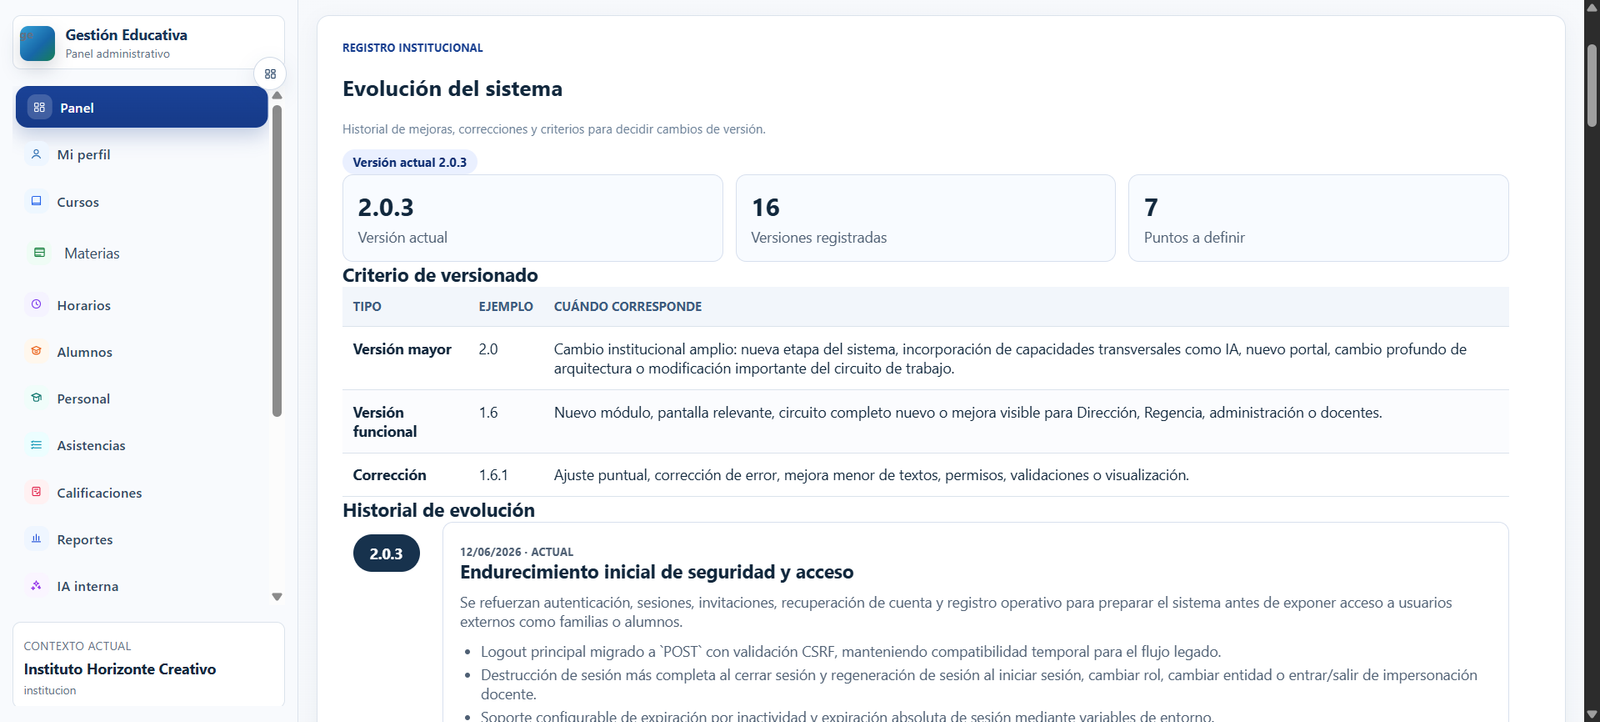Select the 'Corrección' row label

[x=390, y=475]
